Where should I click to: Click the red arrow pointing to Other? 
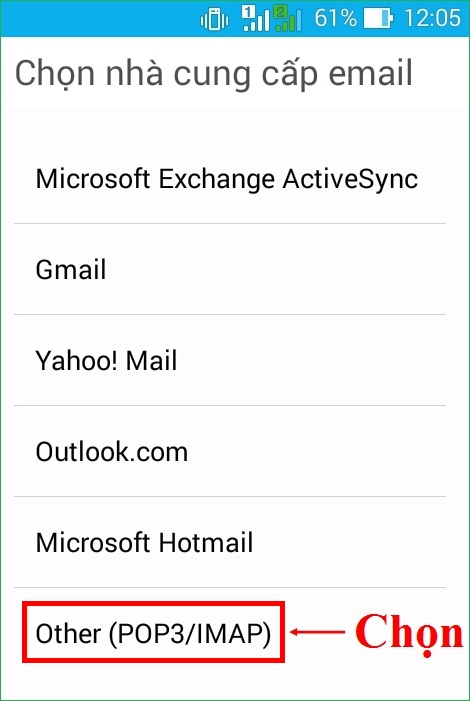coord(317,632)
